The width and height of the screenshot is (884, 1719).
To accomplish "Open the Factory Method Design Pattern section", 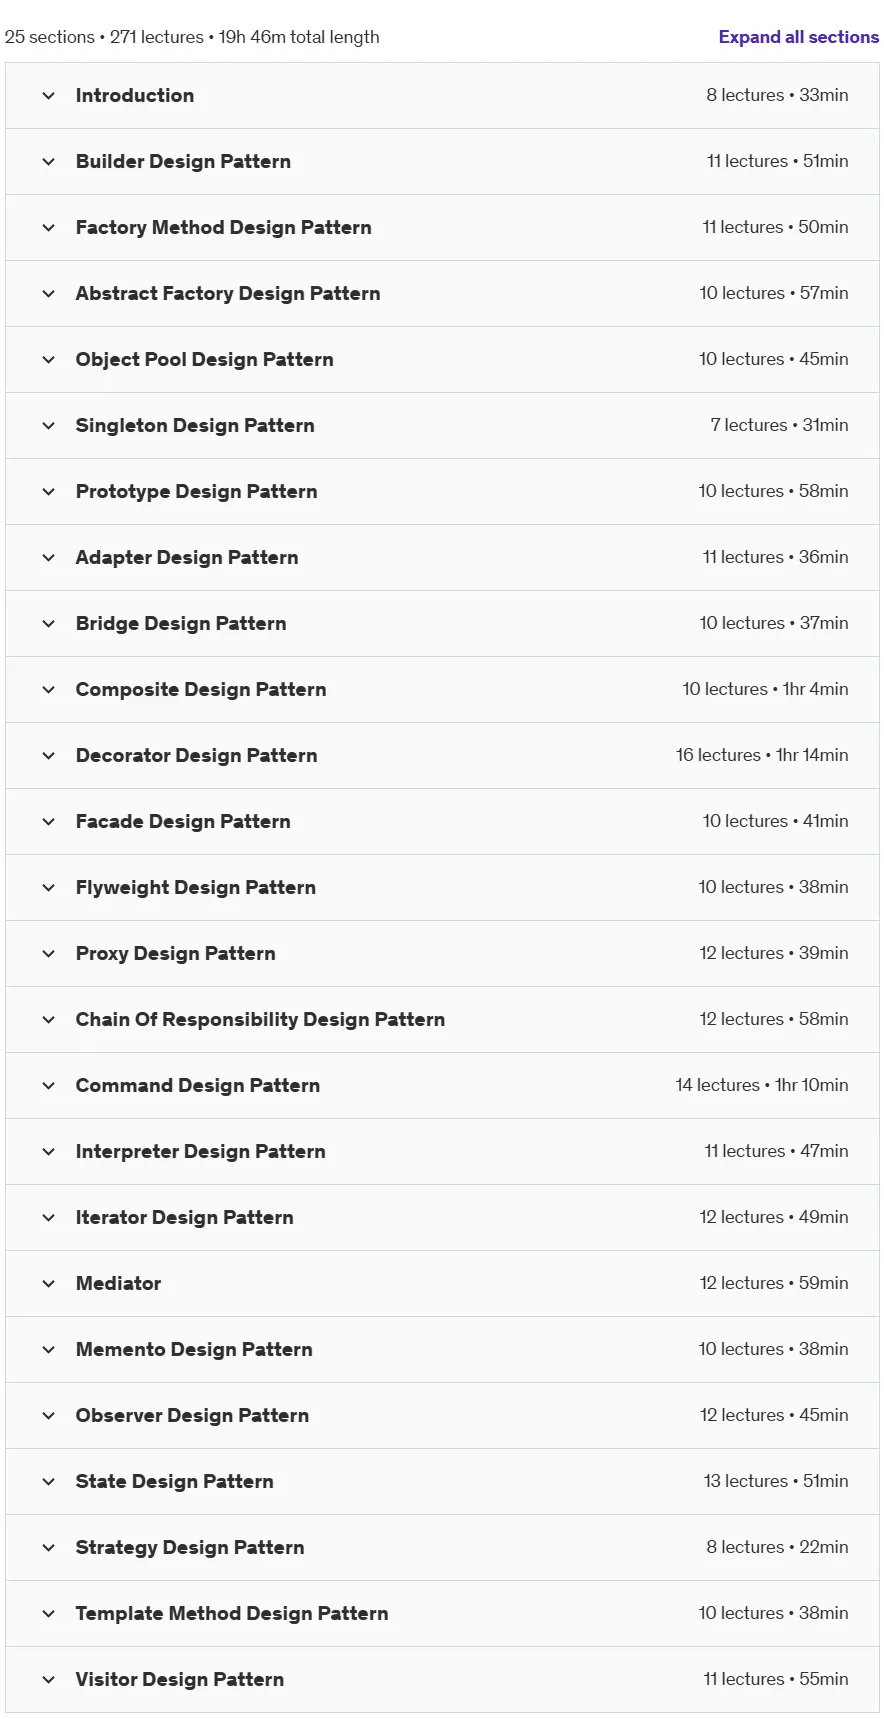I will click(x=442, y=228).
